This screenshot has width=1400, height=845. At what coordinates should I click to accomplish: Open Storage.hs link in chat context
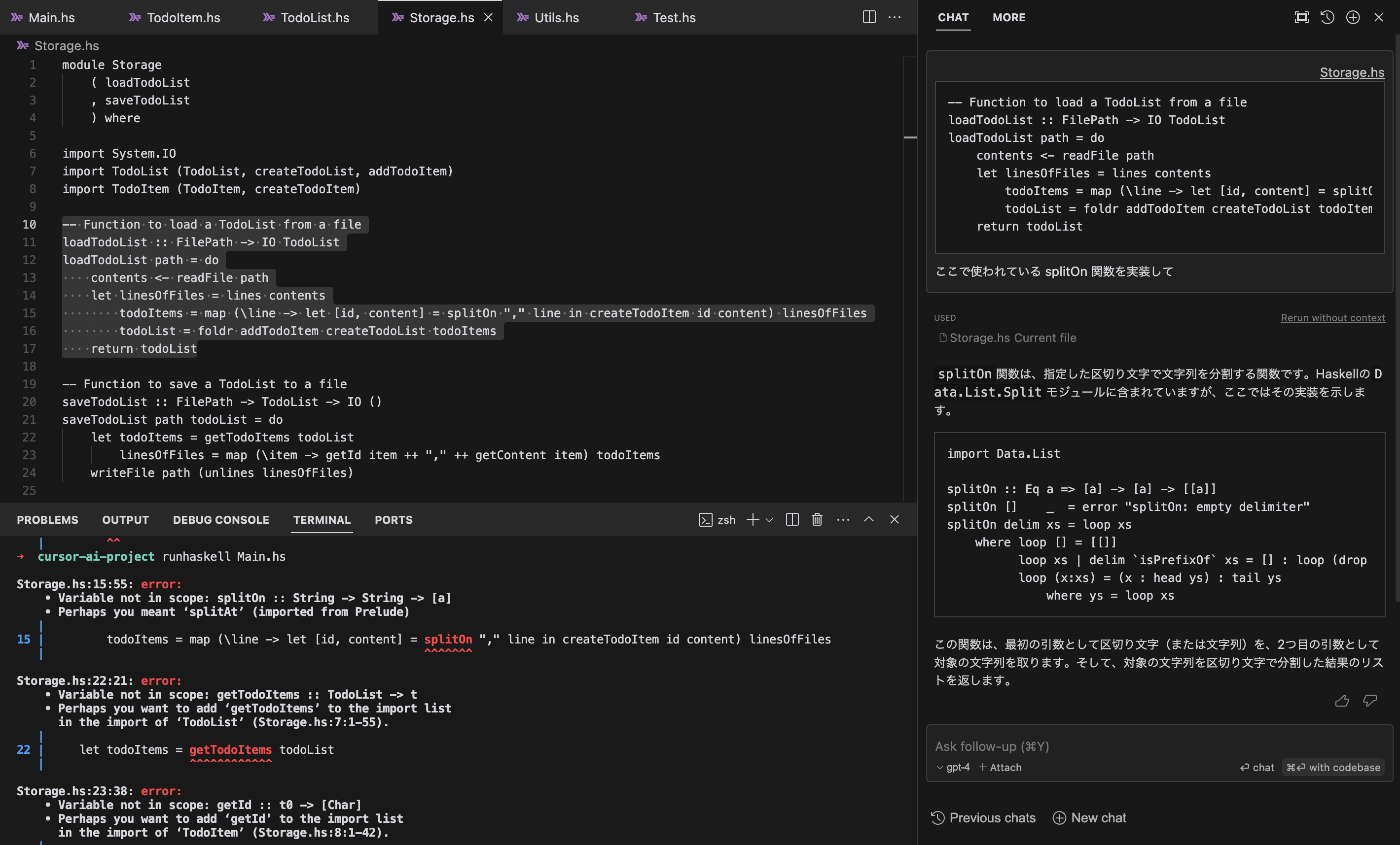1352,72
